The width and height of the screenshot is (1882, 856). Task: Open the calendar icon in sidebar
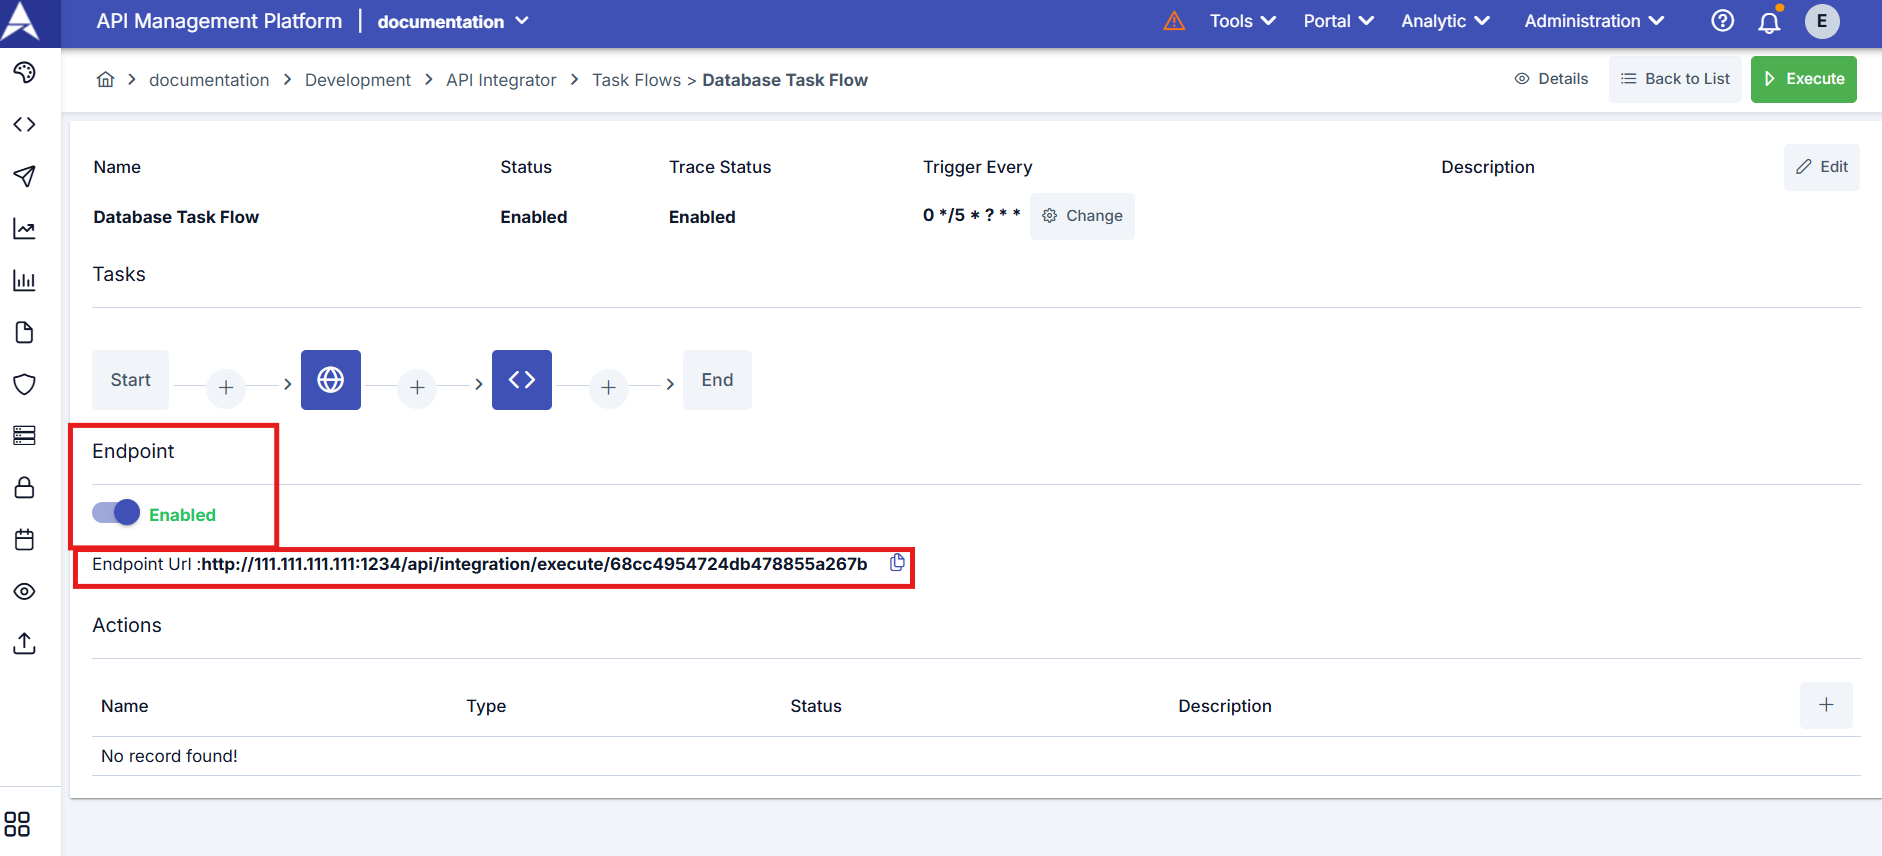[24, 539]
